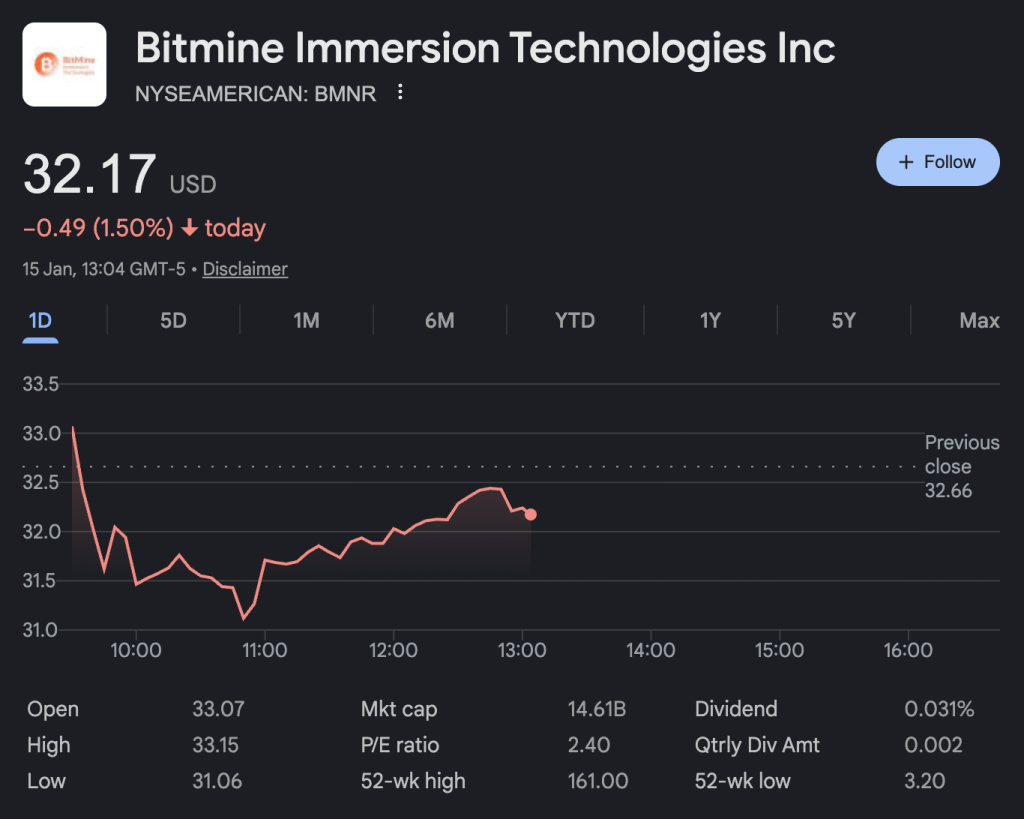Open the 5Y chart view
This screenshot has width=1024, height=819.
(x=842, y=320)
